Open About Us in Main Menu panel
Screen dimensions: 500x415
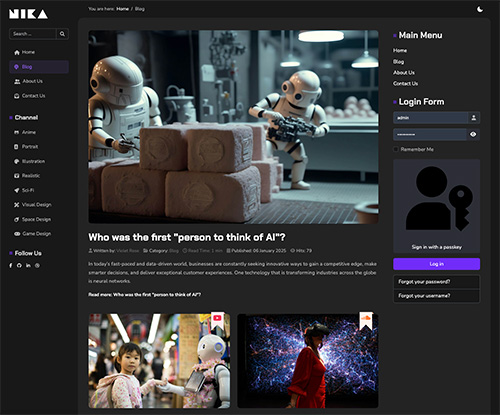(x=404, y=73)
